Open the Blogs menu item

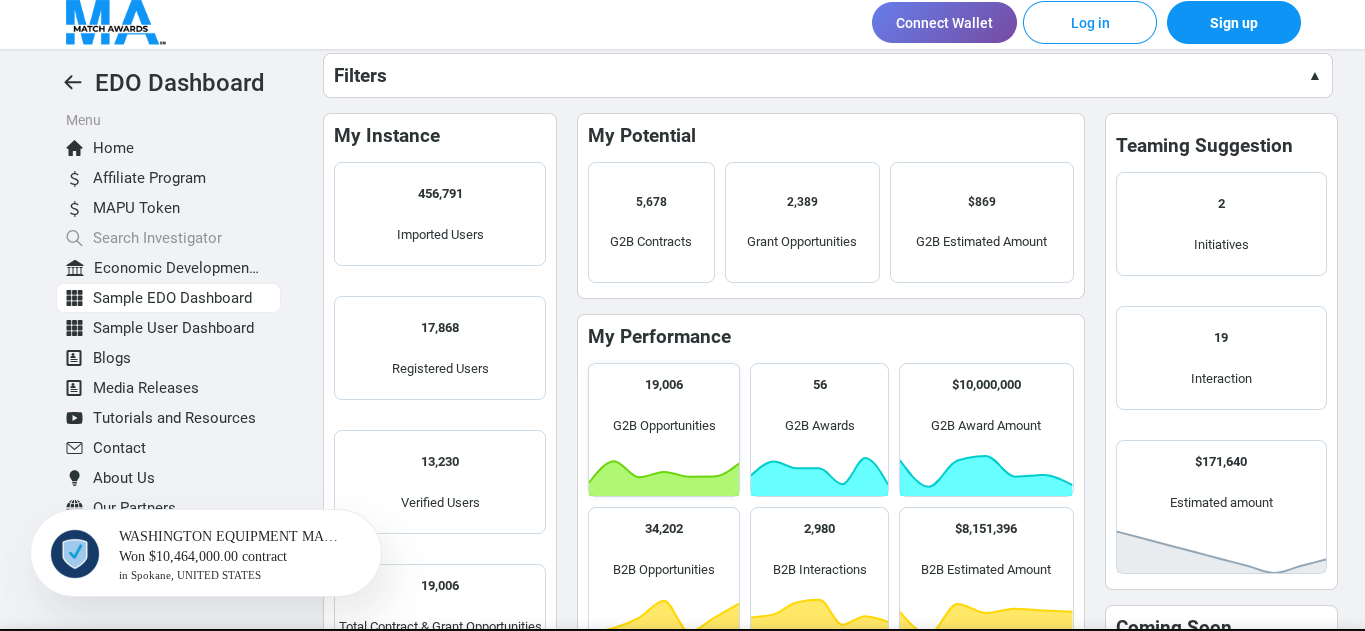(x=112, y=358)
